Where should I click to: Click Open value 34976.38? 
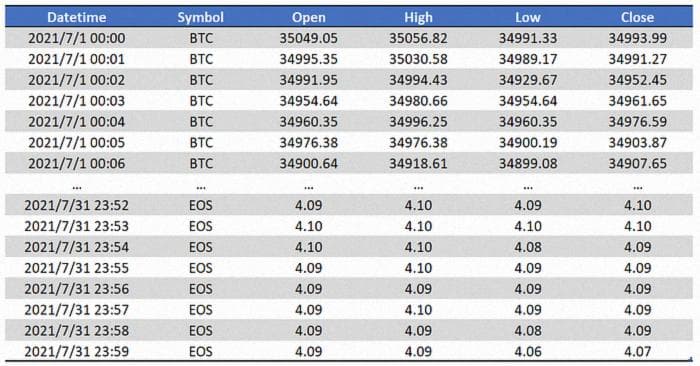[308, 143]
